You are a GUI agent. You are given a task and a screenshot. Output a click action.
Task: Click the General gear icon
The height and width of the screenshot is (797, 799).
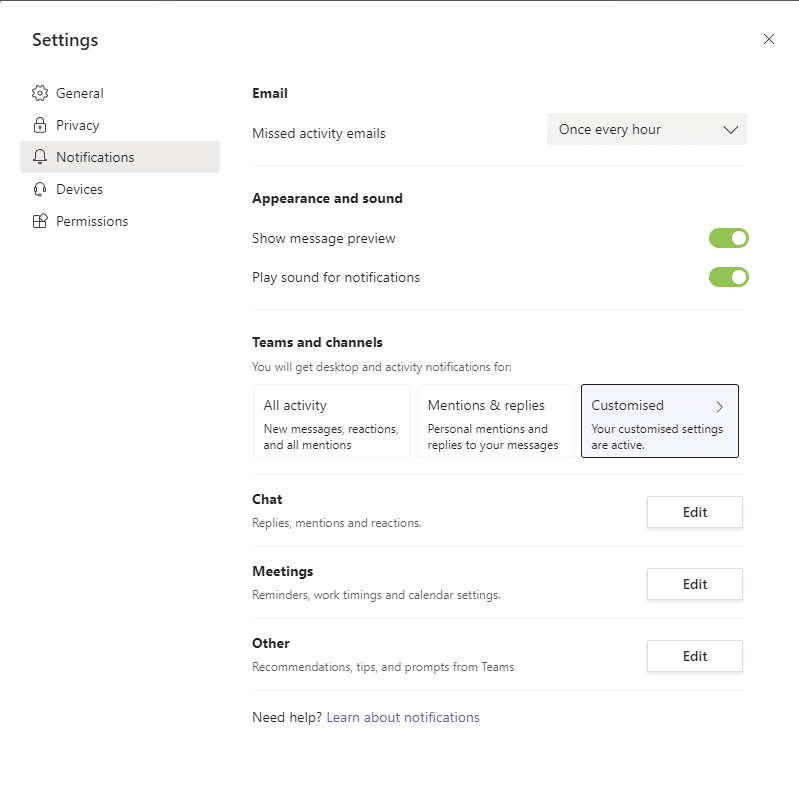[40, 93]
